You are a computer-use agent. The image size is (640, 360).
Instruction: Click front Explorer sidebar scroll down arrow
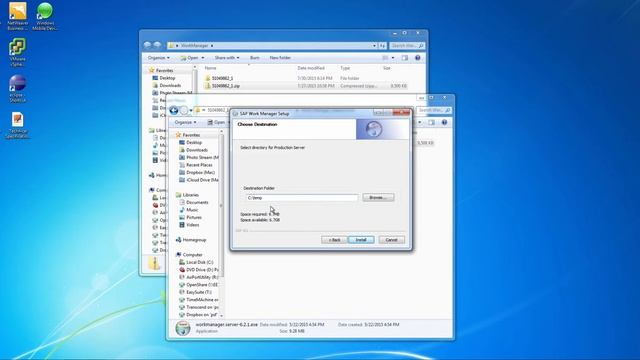222,316
